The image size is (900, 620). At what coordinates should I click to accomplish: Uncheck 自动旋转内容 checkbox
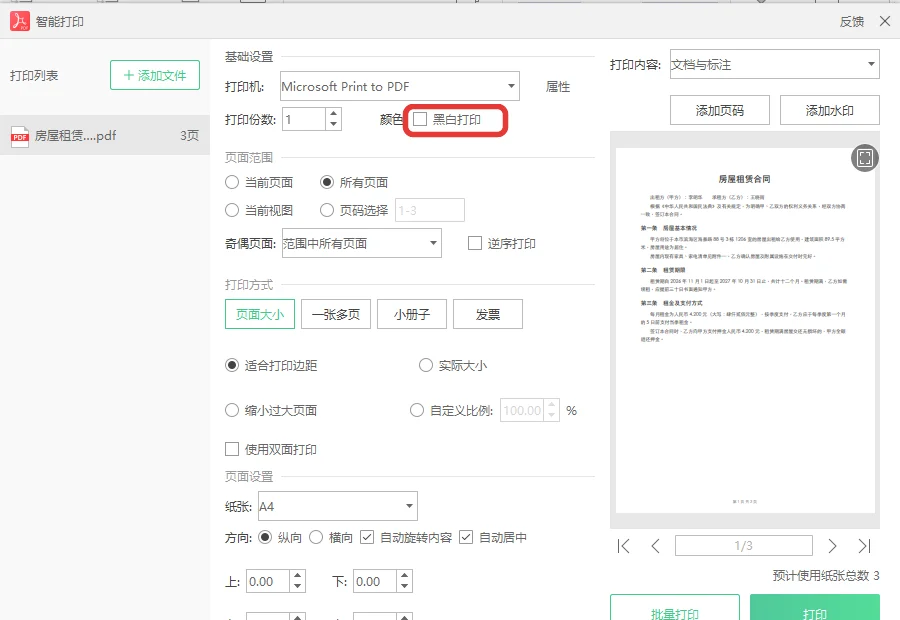tap(367, 537)
